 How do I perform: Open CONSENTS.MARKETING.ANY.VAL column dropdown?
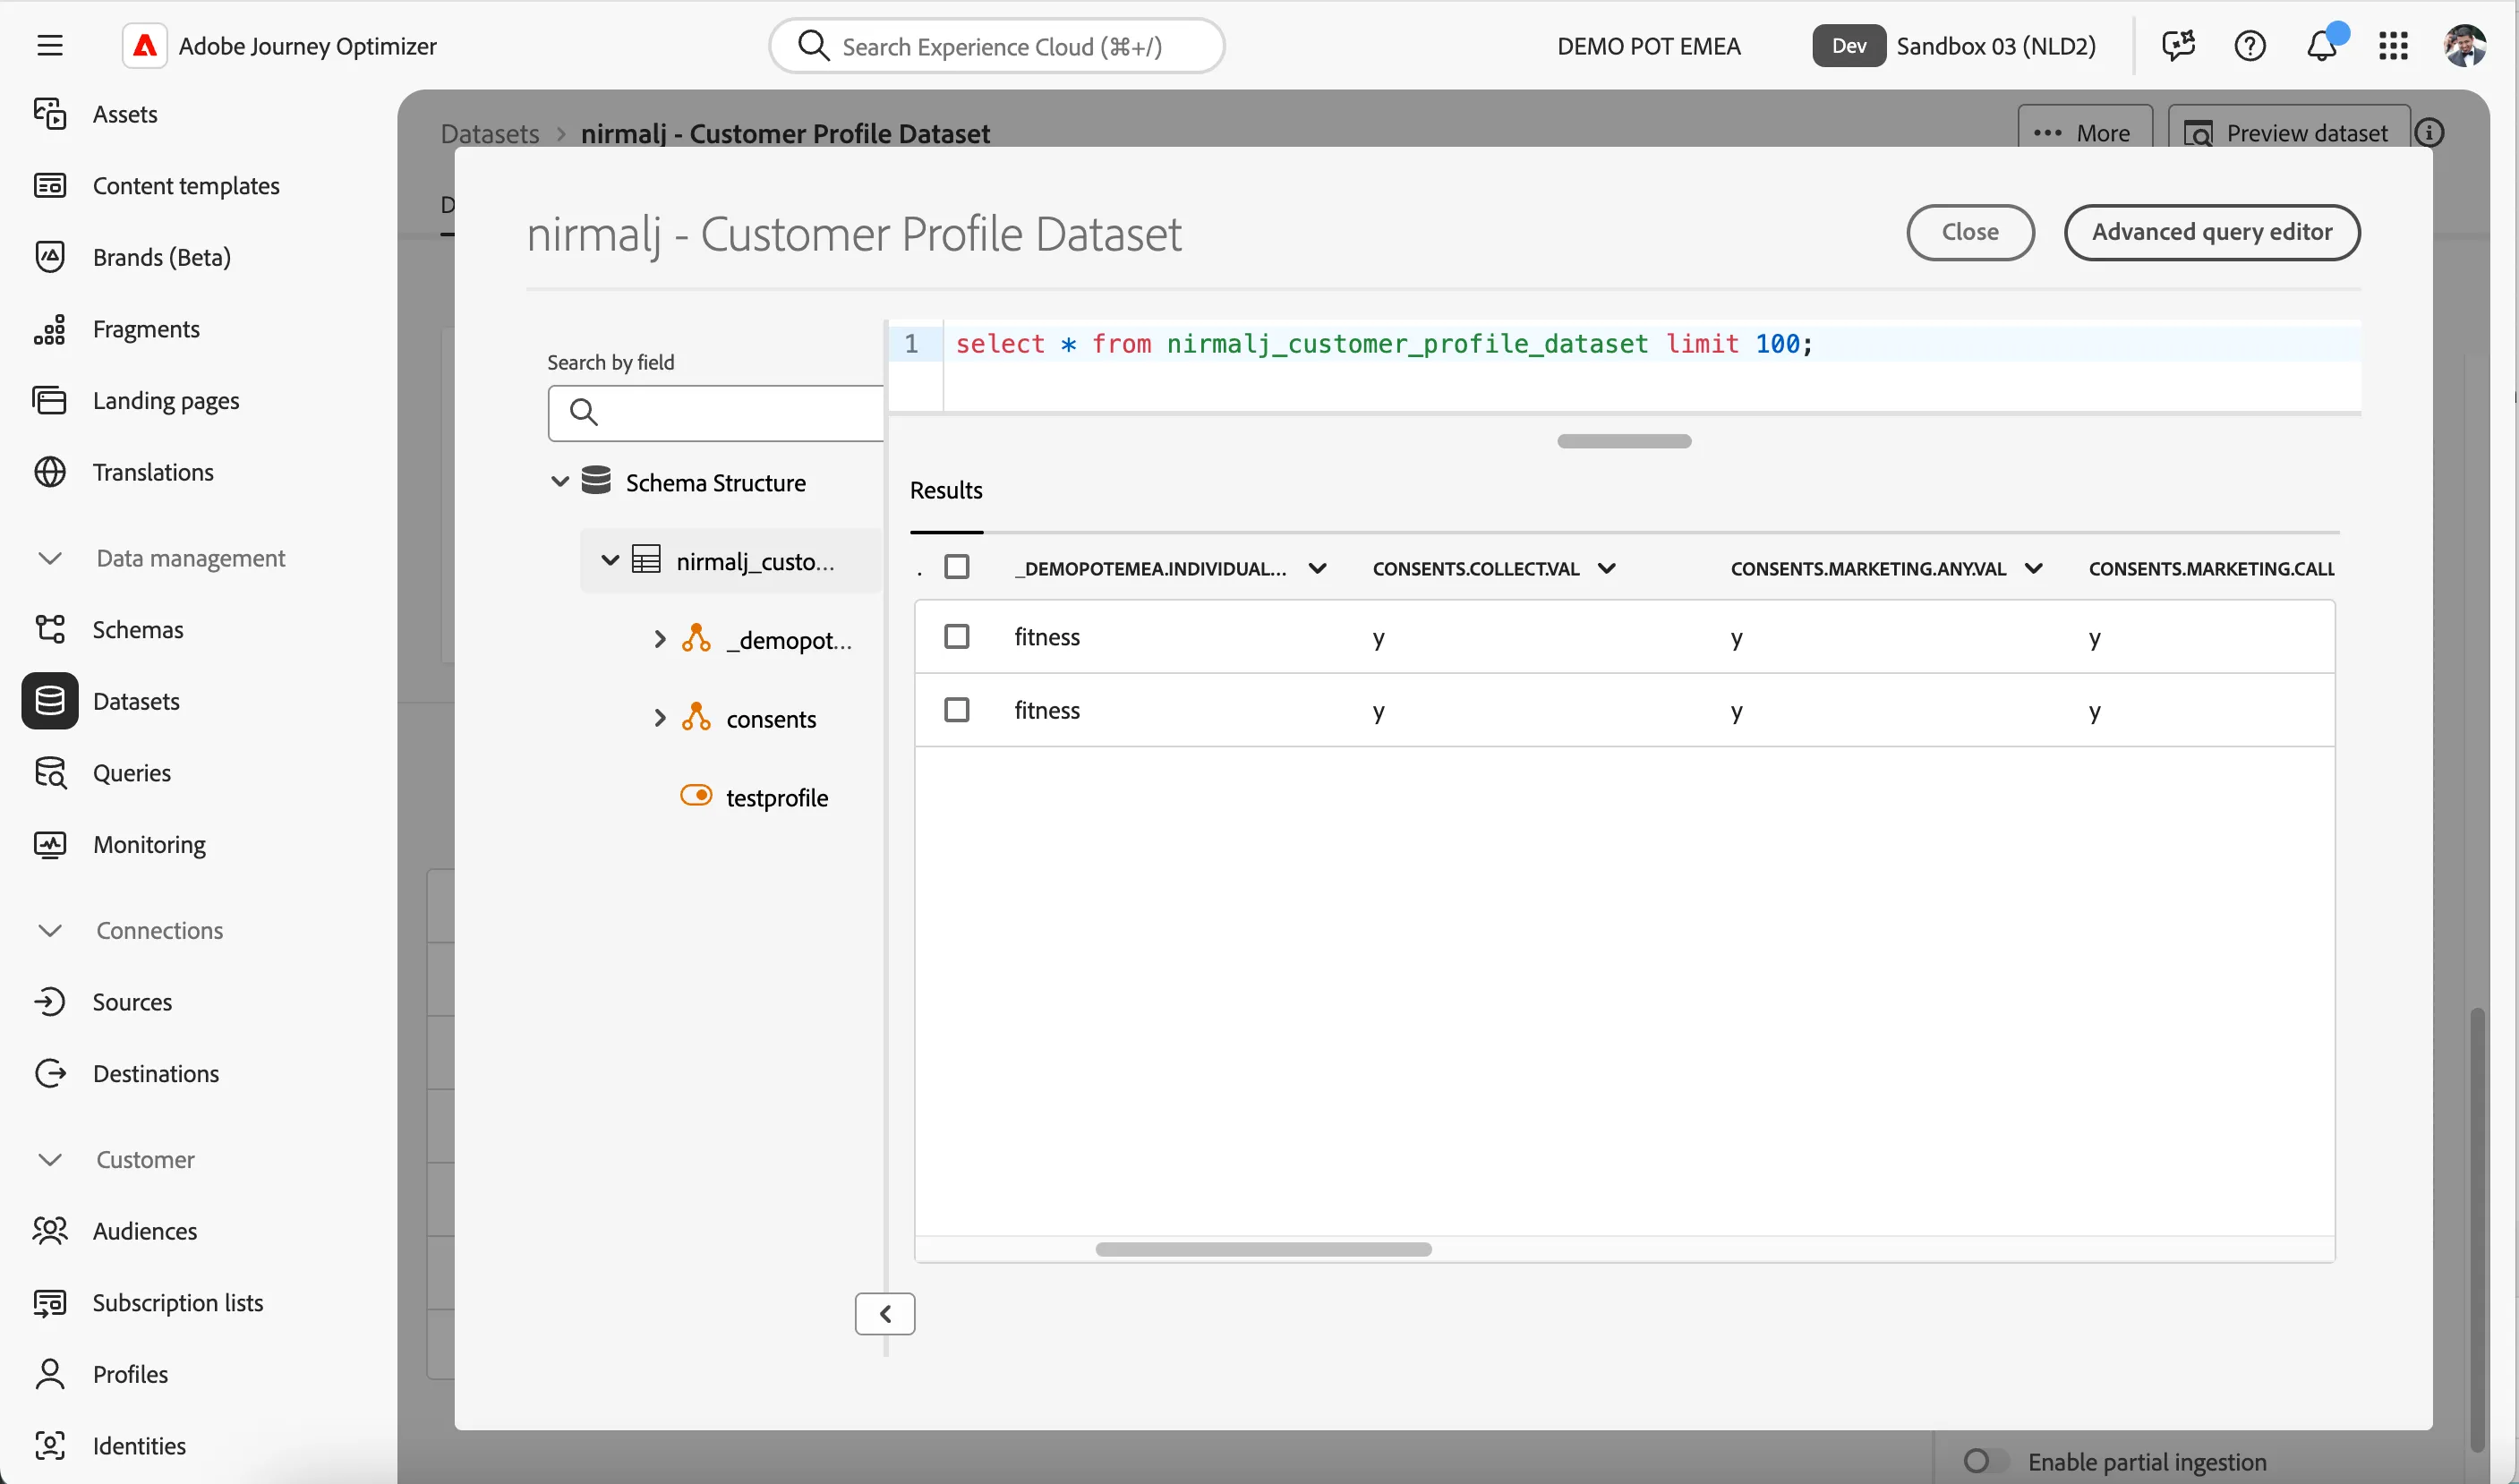click(x=2033, y=569)
